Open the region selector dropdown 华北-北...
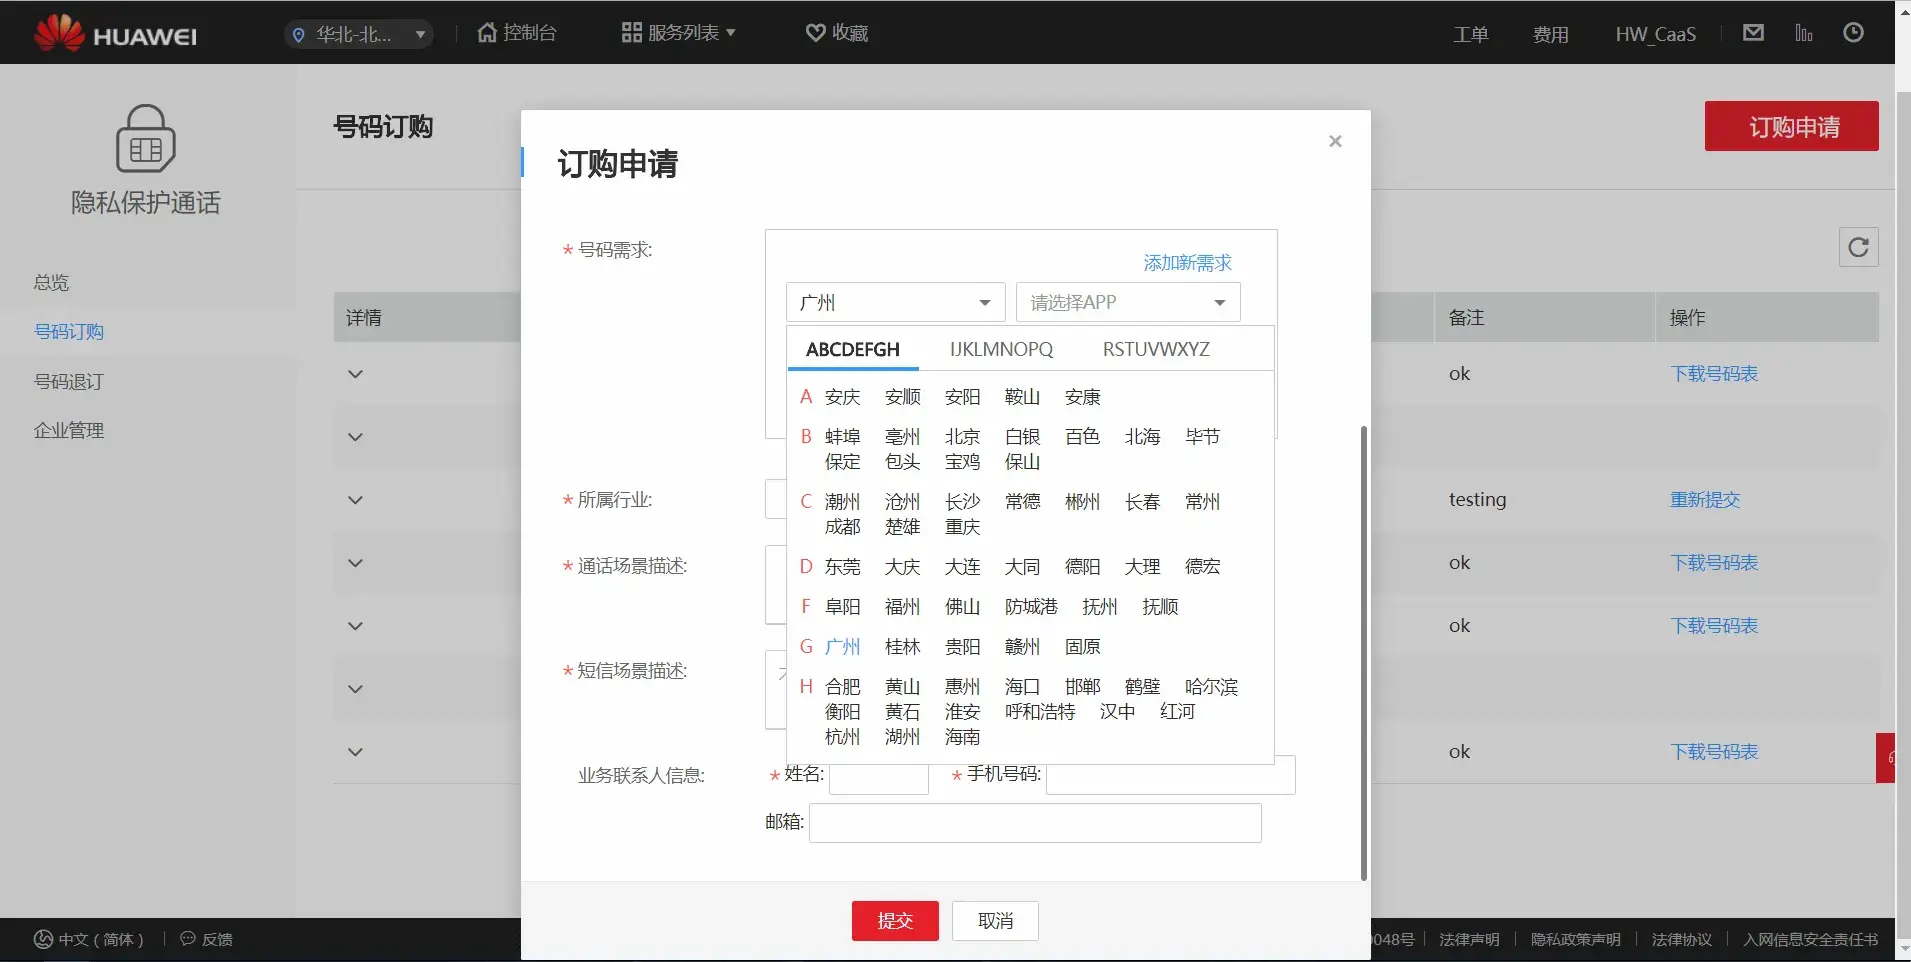Image resolution: width=1911 pixels, height=962 pixels. click(359, 34)
